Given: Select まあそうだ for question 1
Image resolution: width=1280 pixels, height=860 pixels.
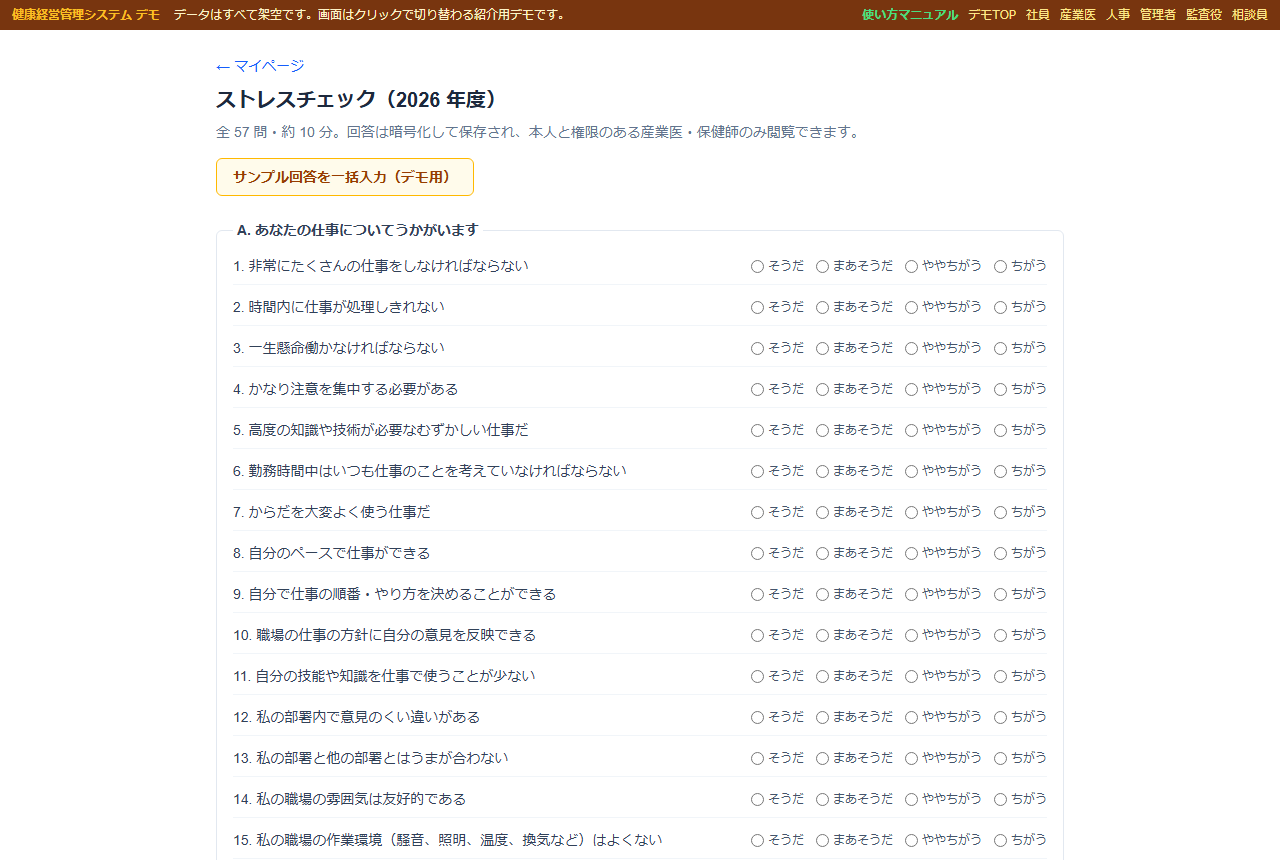Looking at the screenshot, I should [x=822, y=266].
